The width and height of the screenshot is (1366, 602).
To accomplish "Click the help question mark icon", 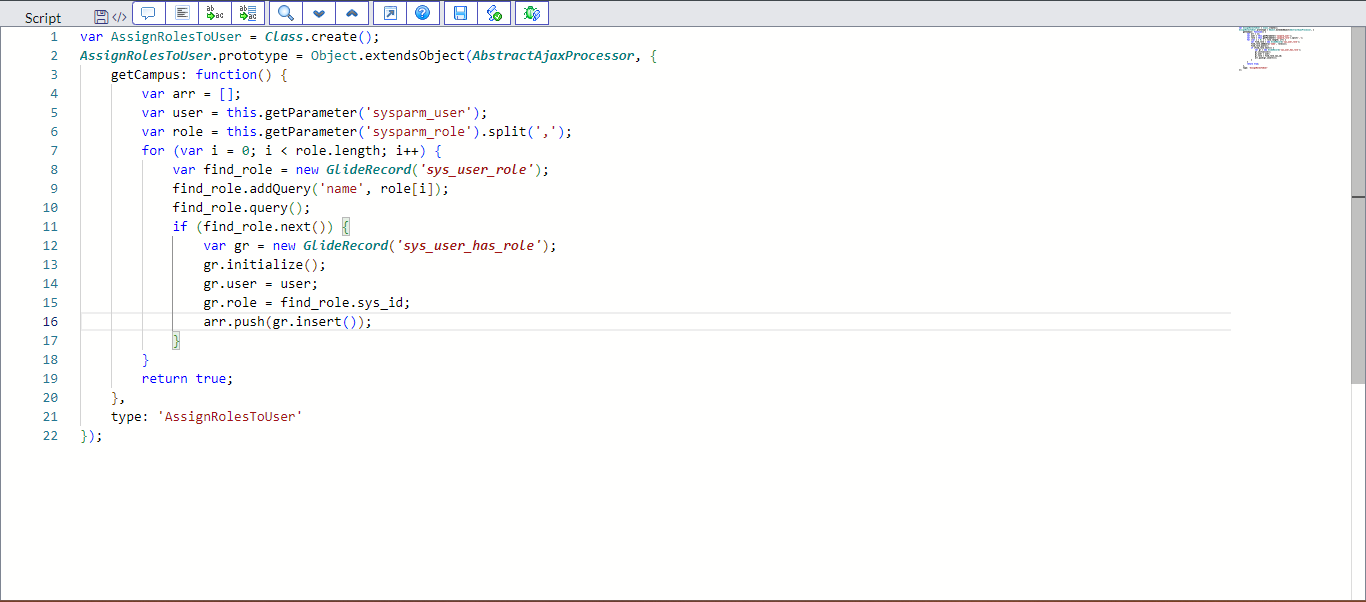I will click(423, 12).
